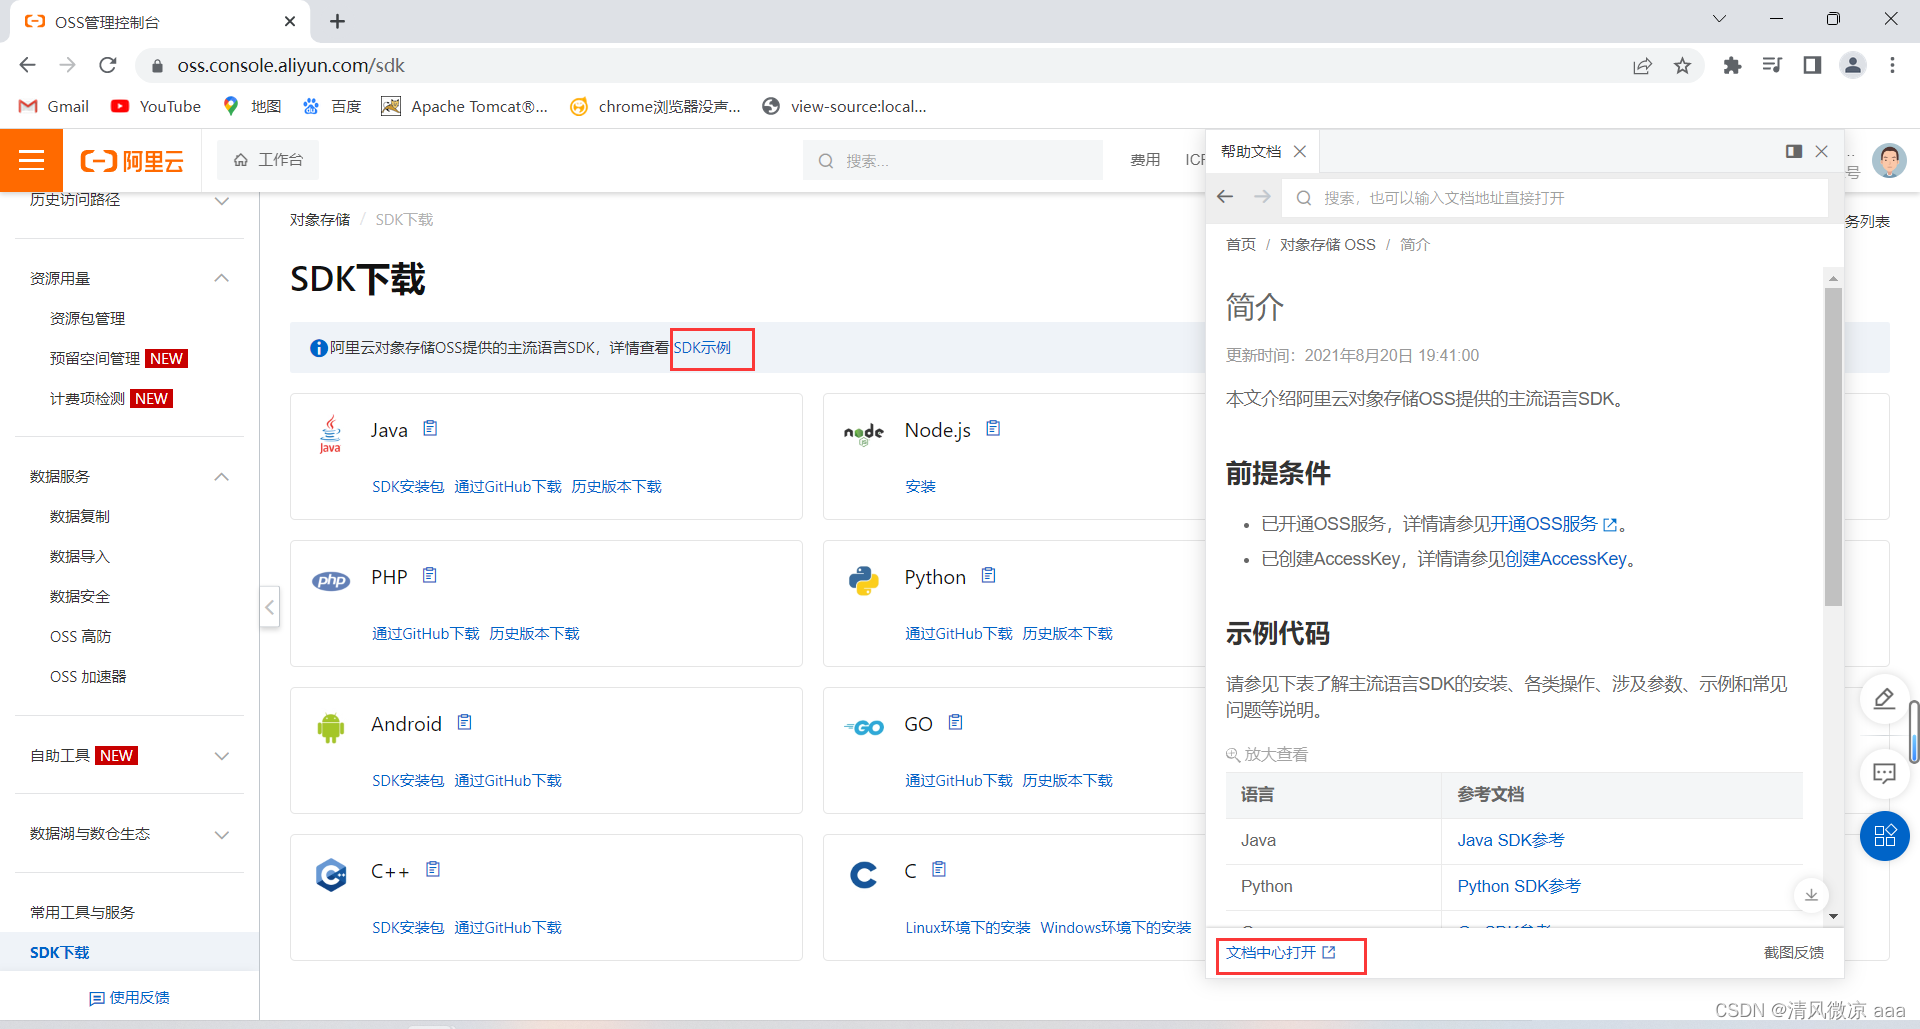
Task: Focus the help document search field
Action: pyautogui.click(x=1555, y=198)
